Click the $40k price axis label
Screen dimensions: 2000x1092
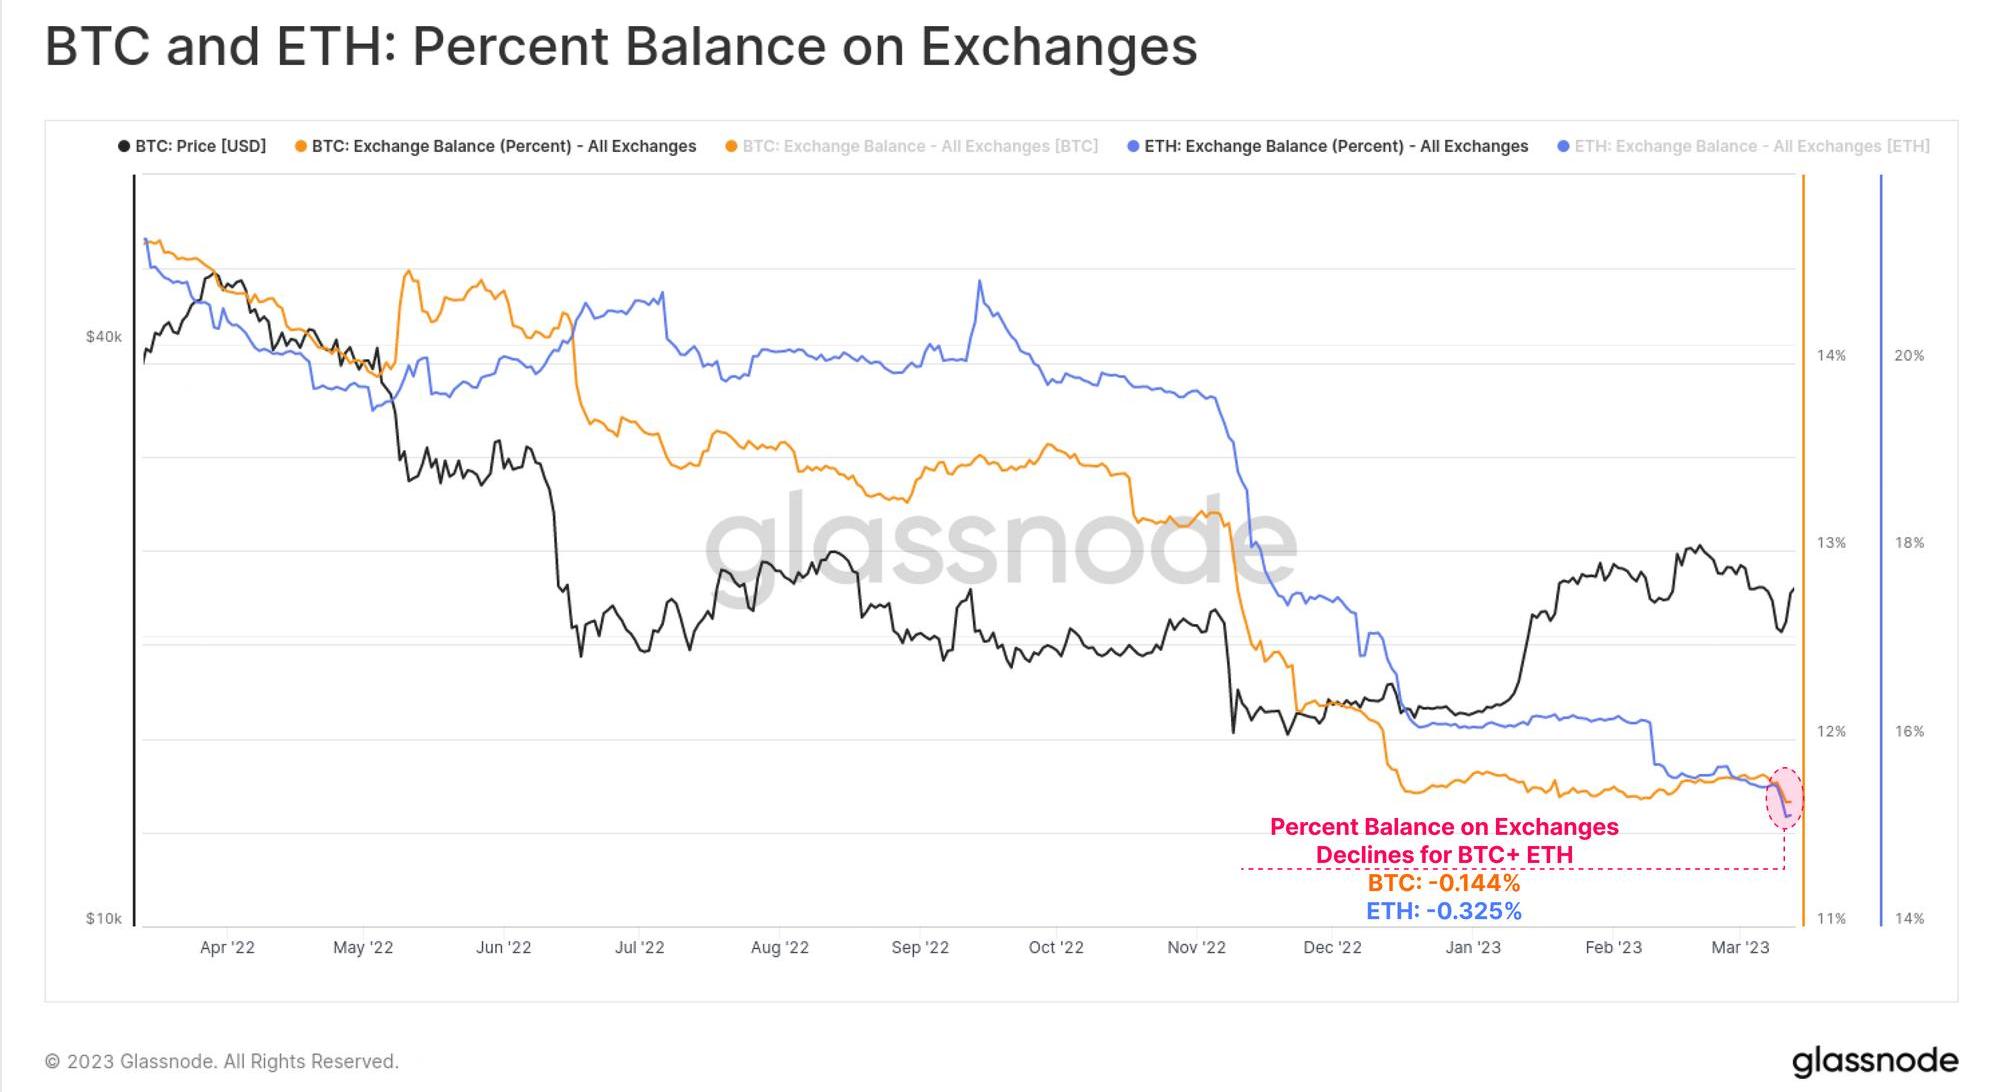click(x=104, y=337)
